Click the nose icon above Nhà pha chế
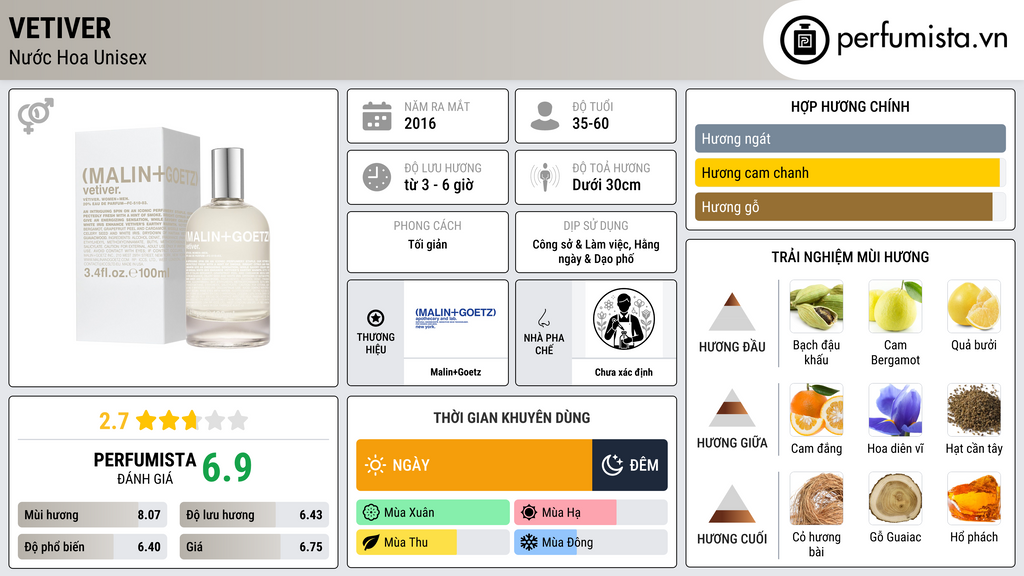 (543, 318)
